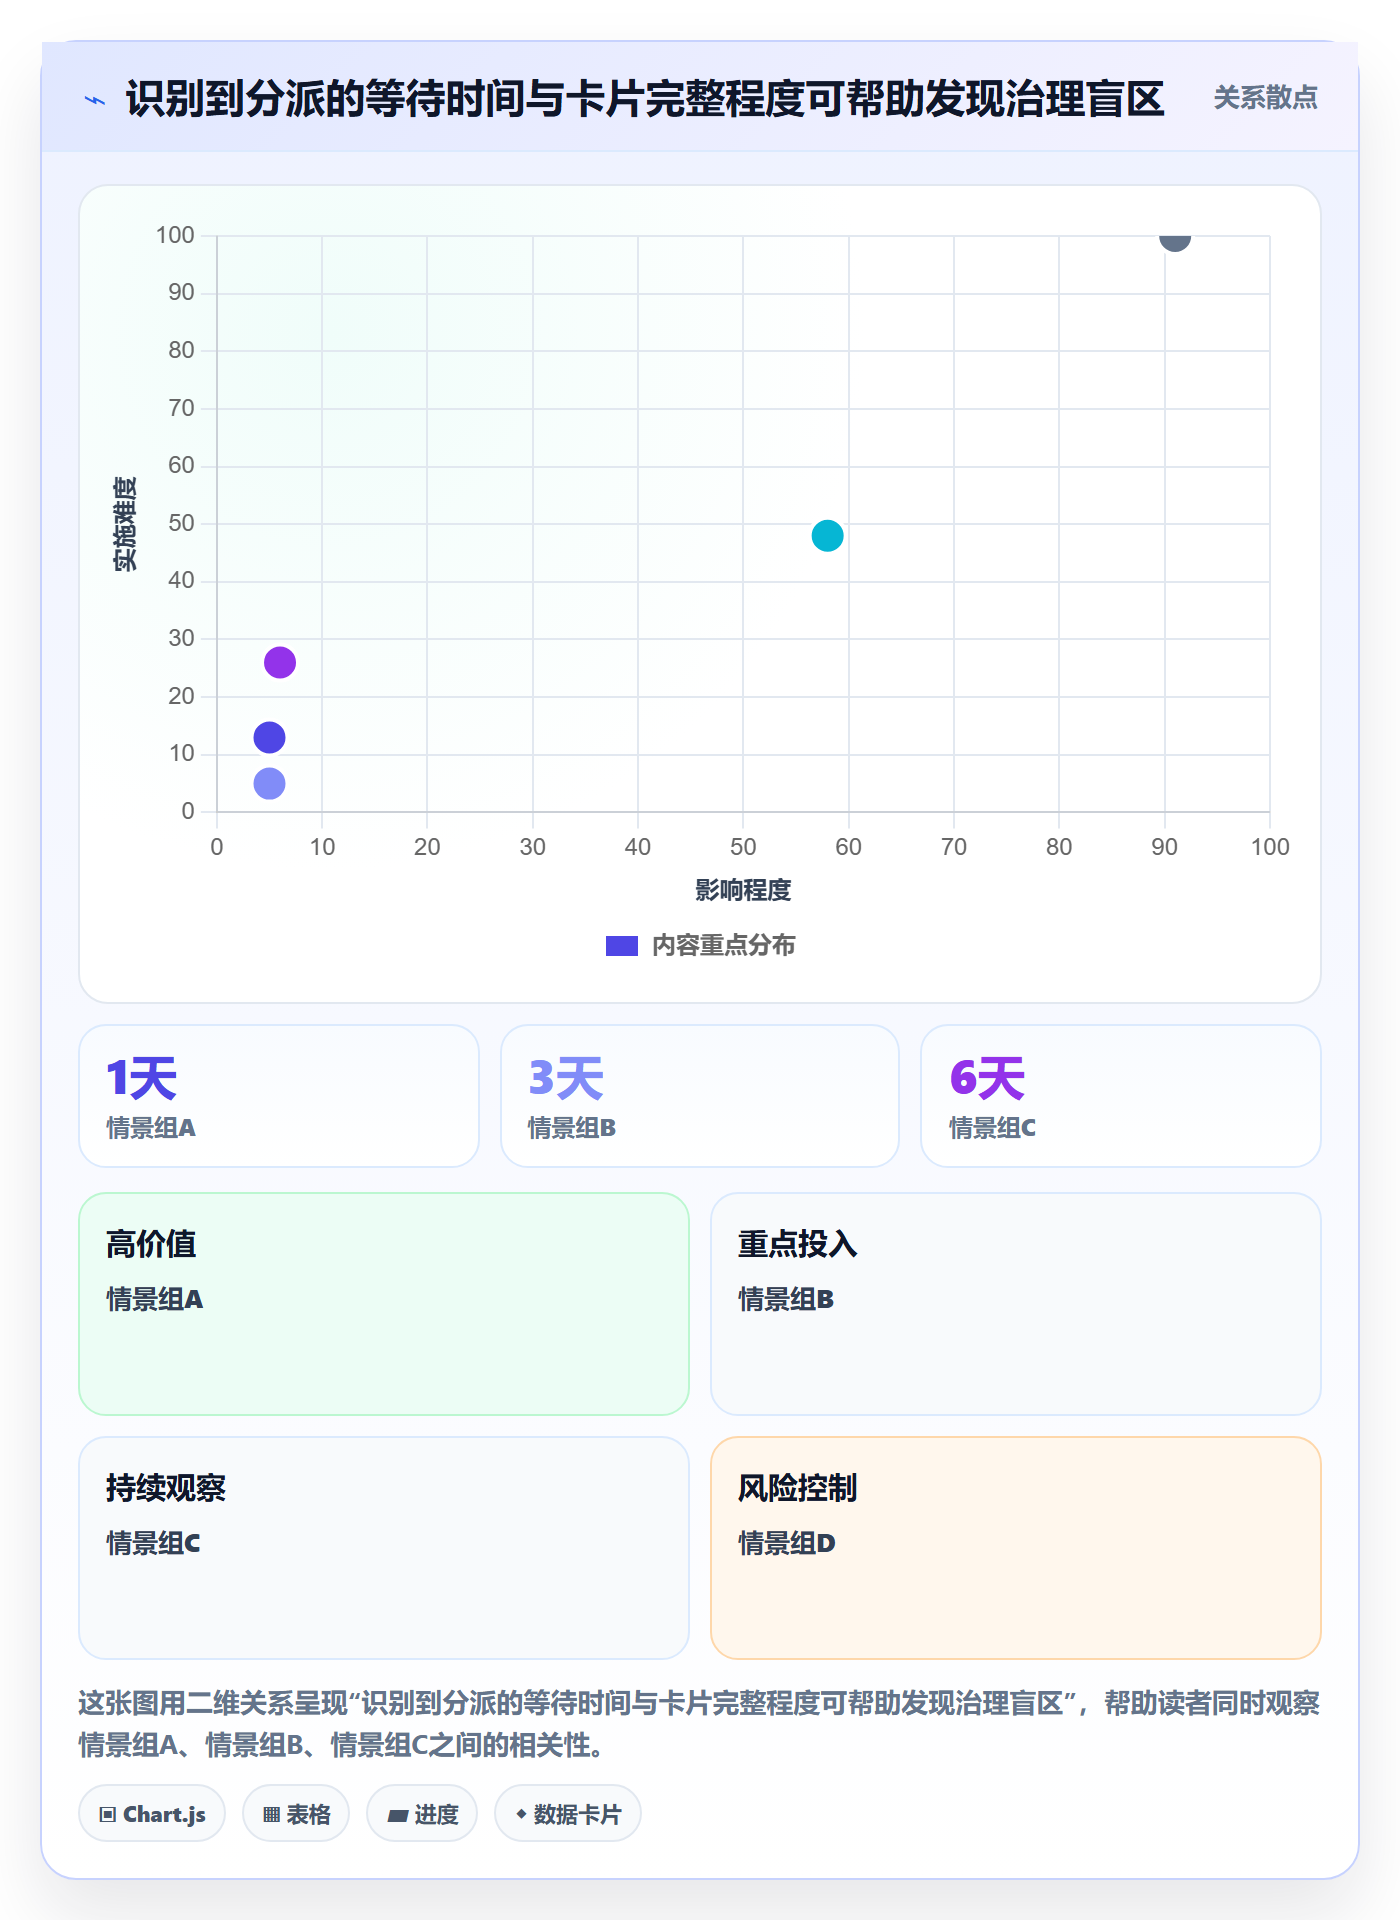
Task: Click the chart title 识别到分派的等待时间…
Action: click(x=645, y=99)
